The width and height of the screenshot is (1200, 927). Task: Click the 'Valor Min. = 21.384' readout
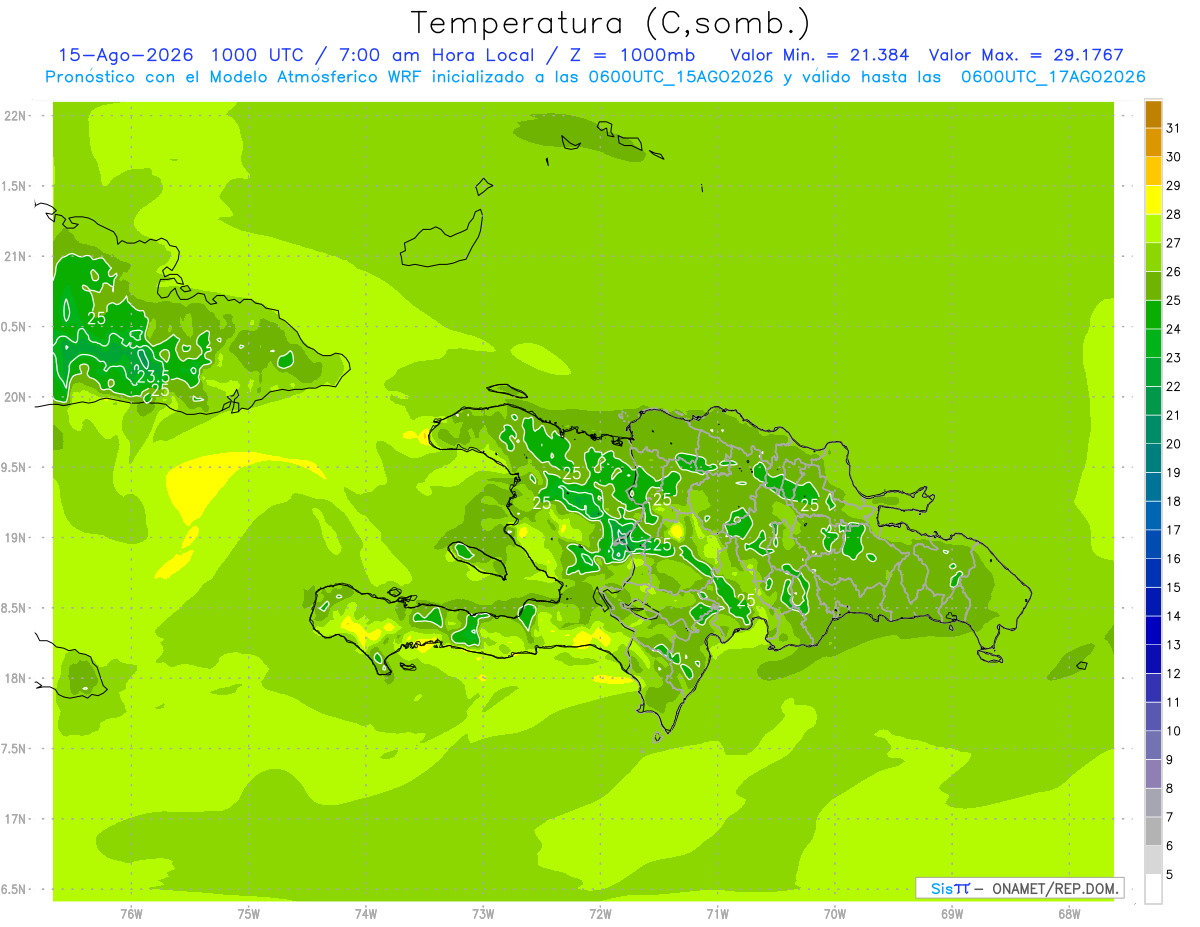820,55
